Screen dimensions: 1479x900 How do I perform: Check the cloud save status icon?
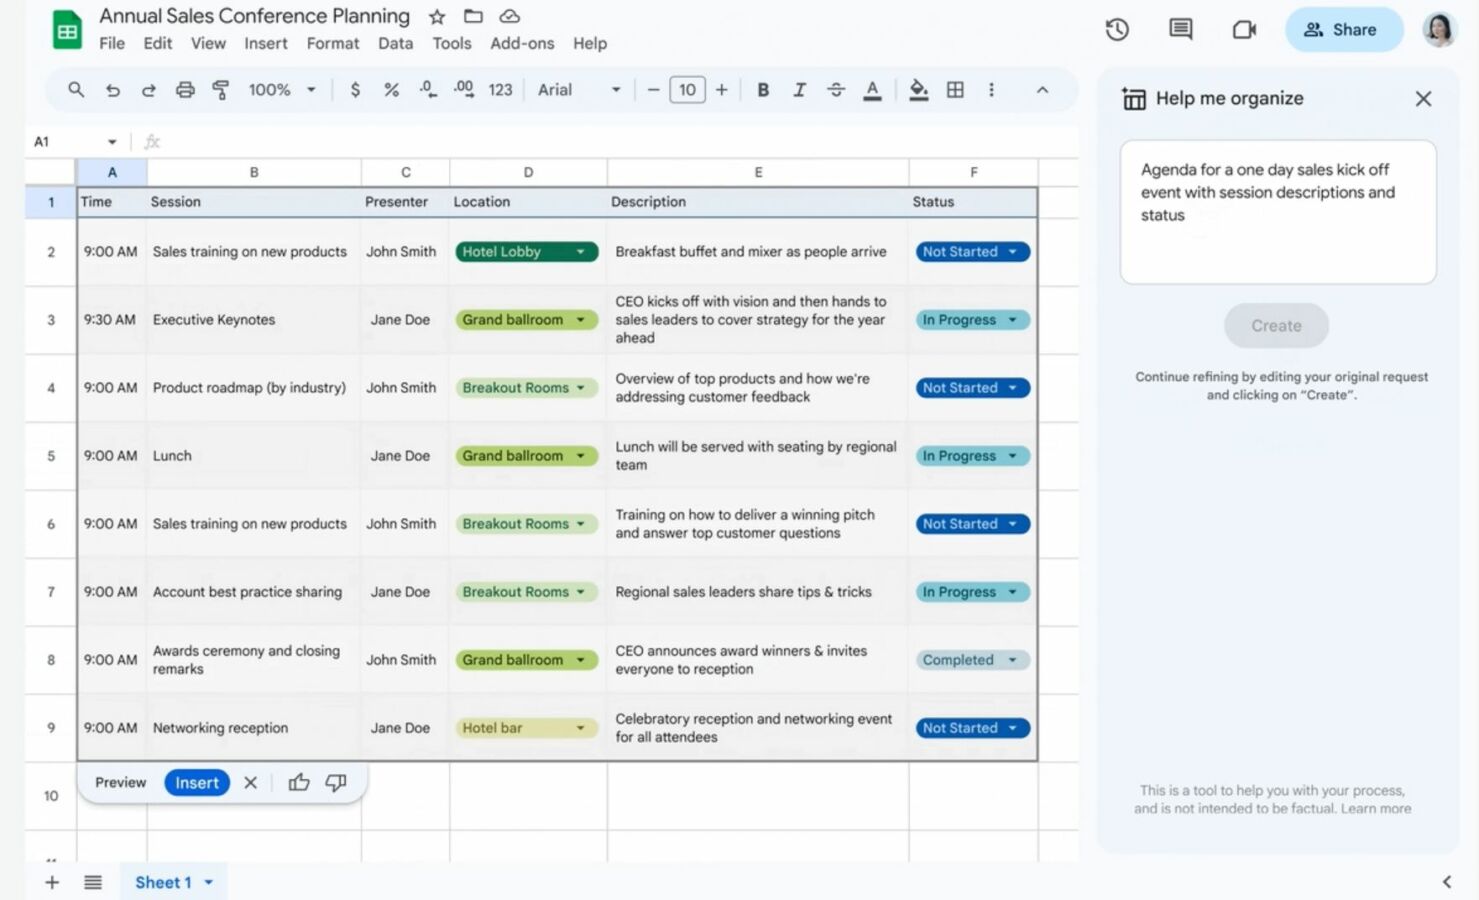pos(510,16)
